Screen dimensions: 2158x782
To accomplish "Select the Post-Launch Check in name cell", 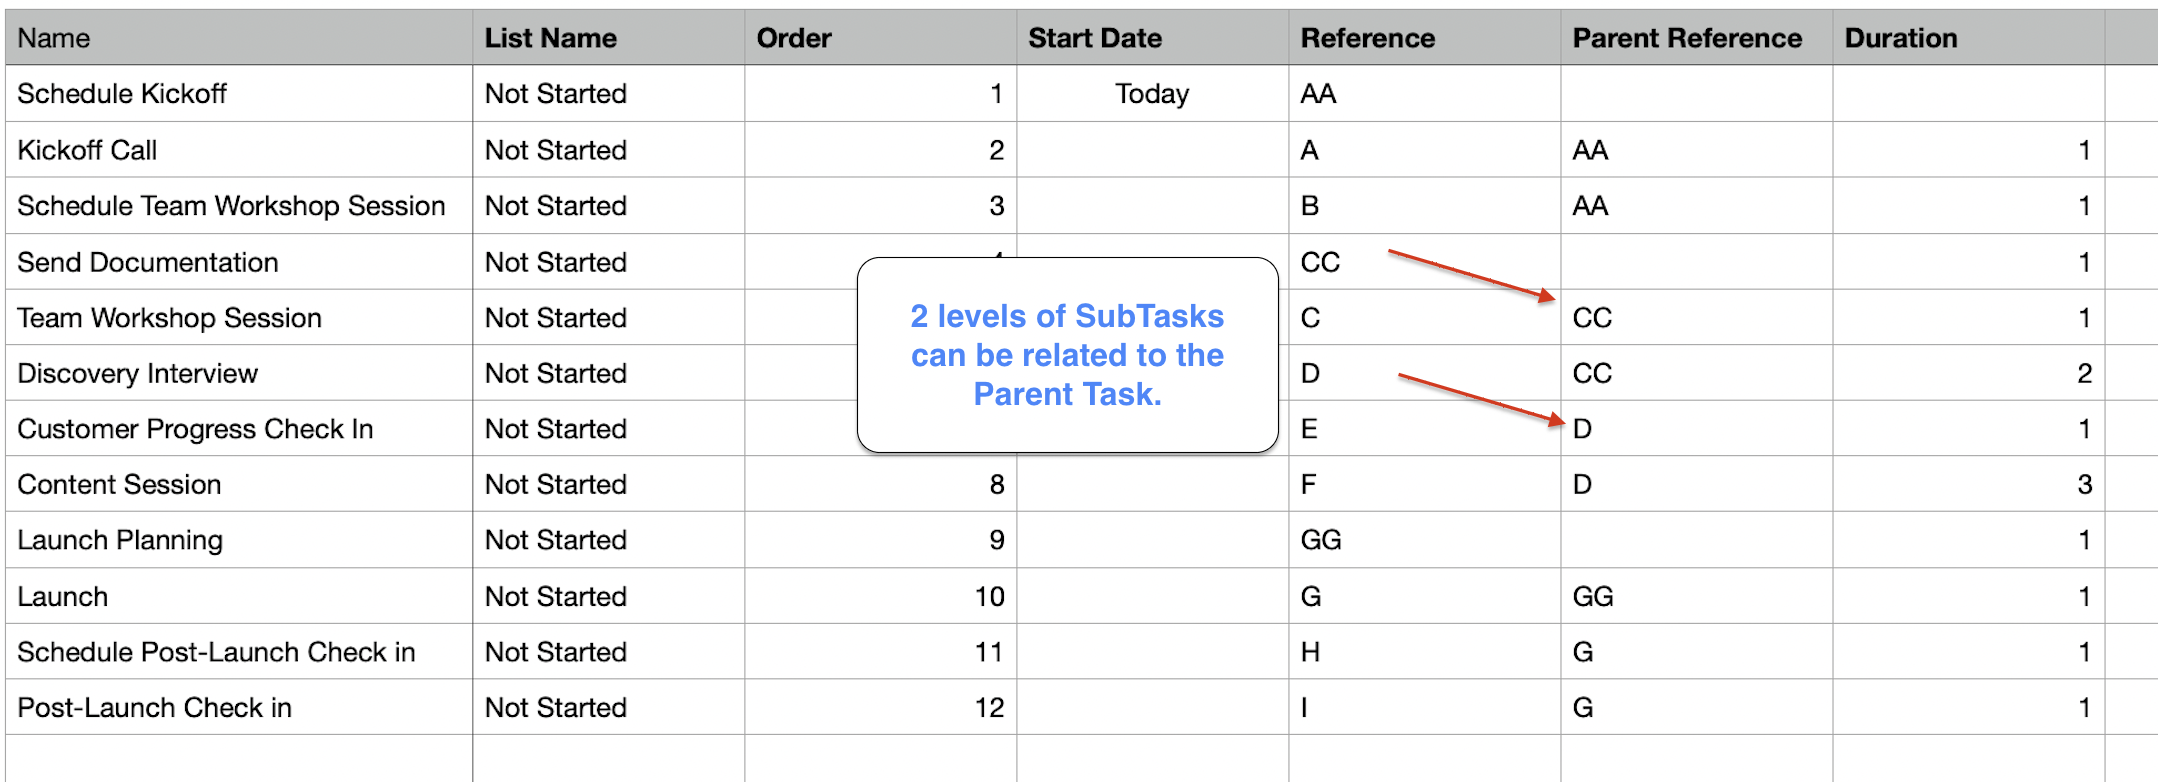I will pyautogui.click(x=238, y=708).
